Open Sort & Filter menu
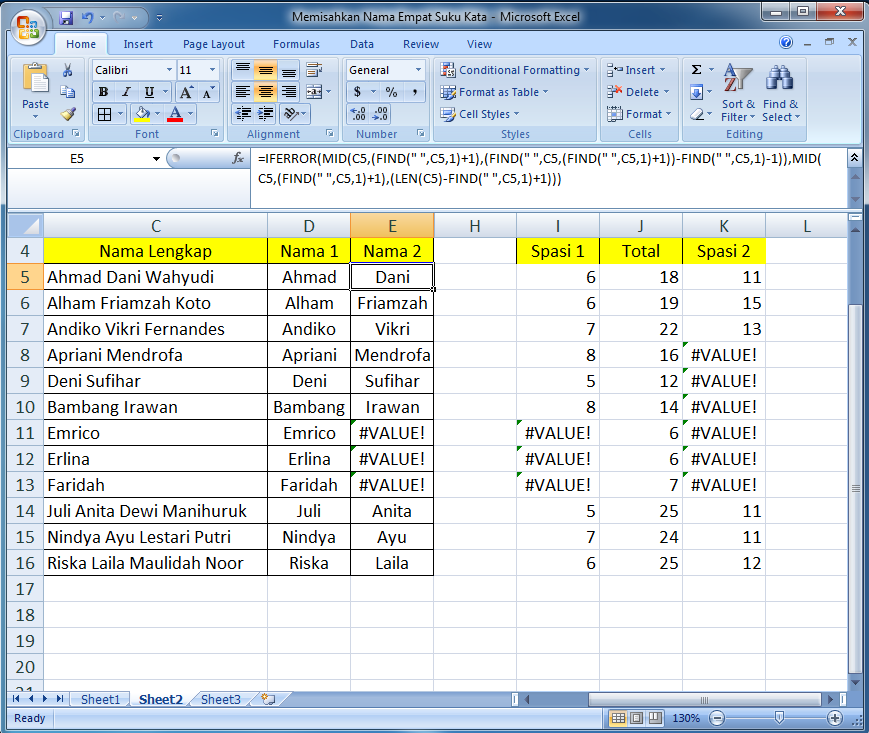Image resolution: width=869 pixels, height=733 pixels. (x=738, y=93)
